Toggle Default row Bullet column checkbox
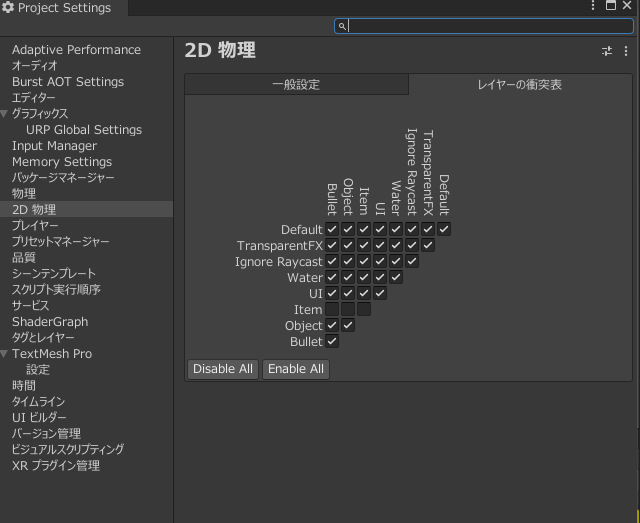The image size is (640, 523). pyautogui.click(x=332, y=229)
